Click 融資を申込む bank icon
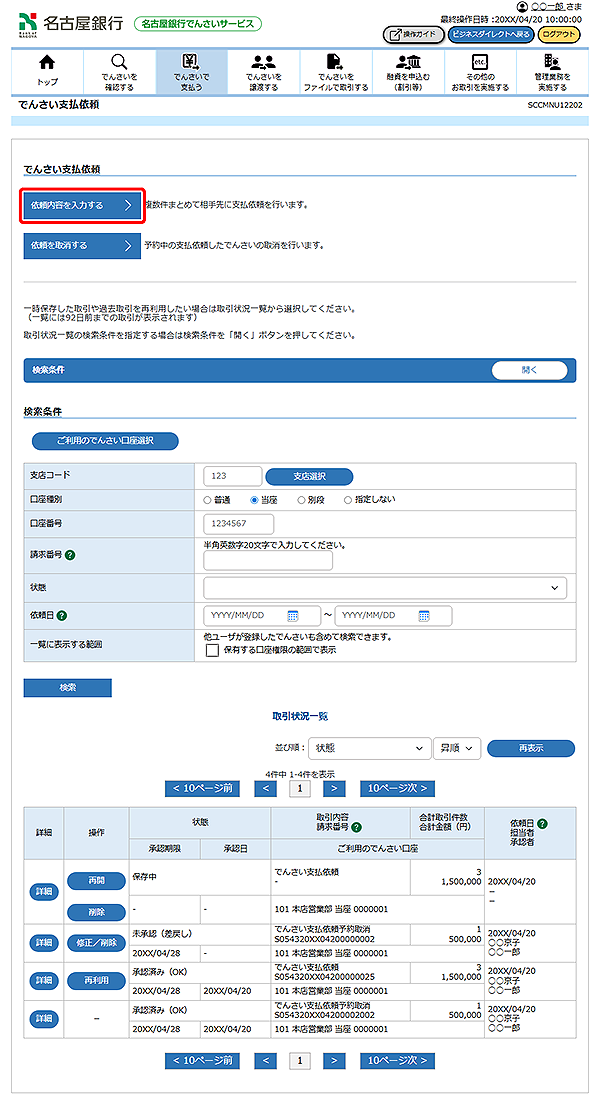 tap(407, 63)
